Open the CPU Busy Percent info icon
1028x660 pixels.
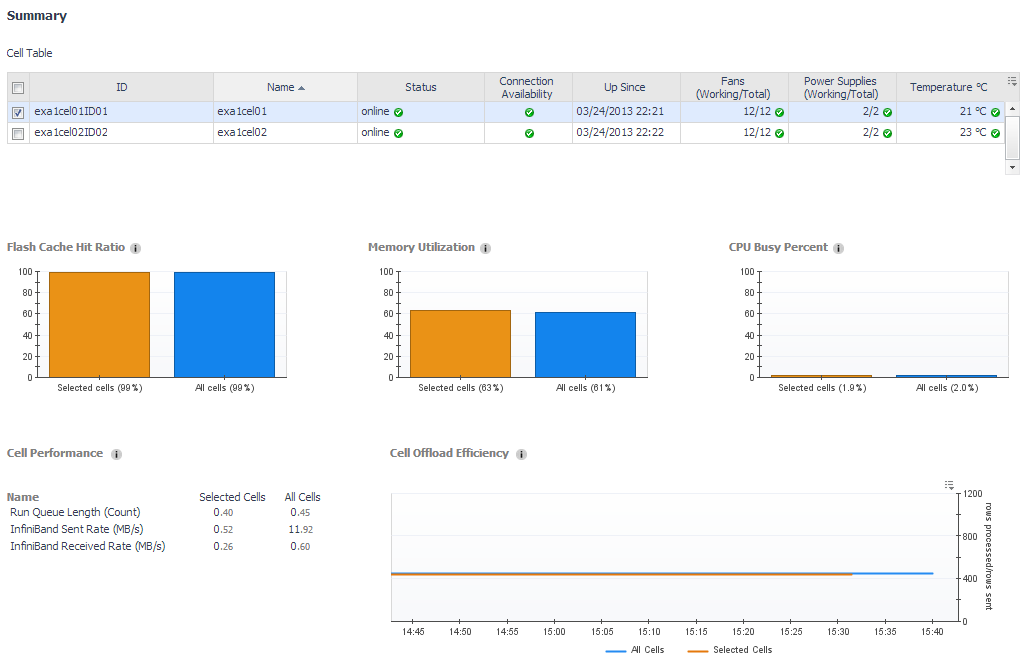(x=838, y=248)
